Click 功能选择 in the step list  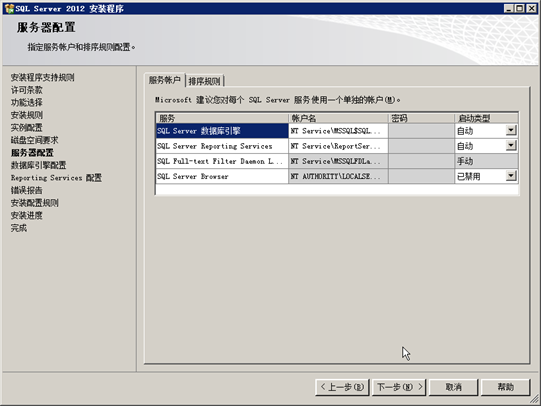(27, 102)
